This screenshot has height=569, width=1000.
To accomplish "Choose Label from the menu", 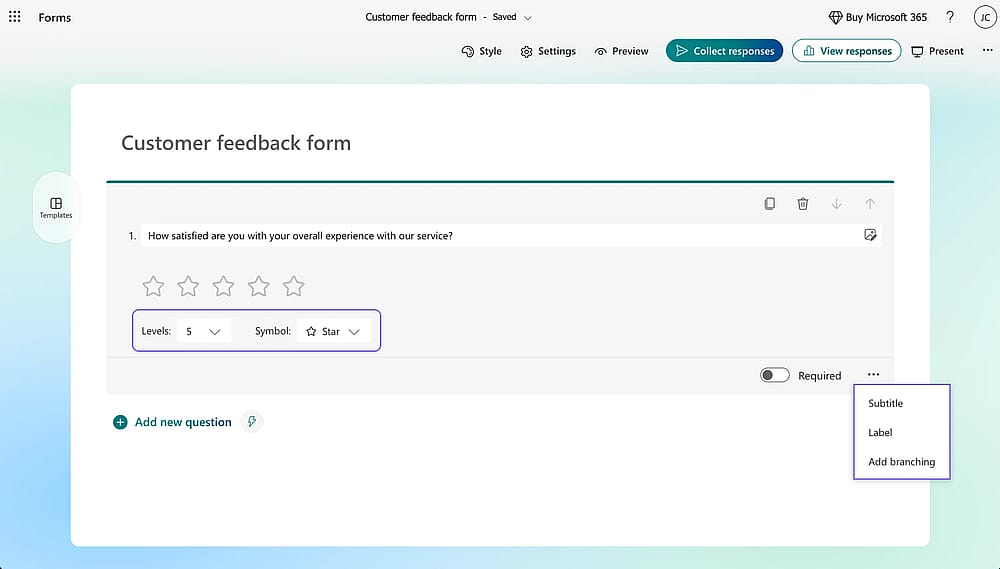I will [x=880, y=432].
